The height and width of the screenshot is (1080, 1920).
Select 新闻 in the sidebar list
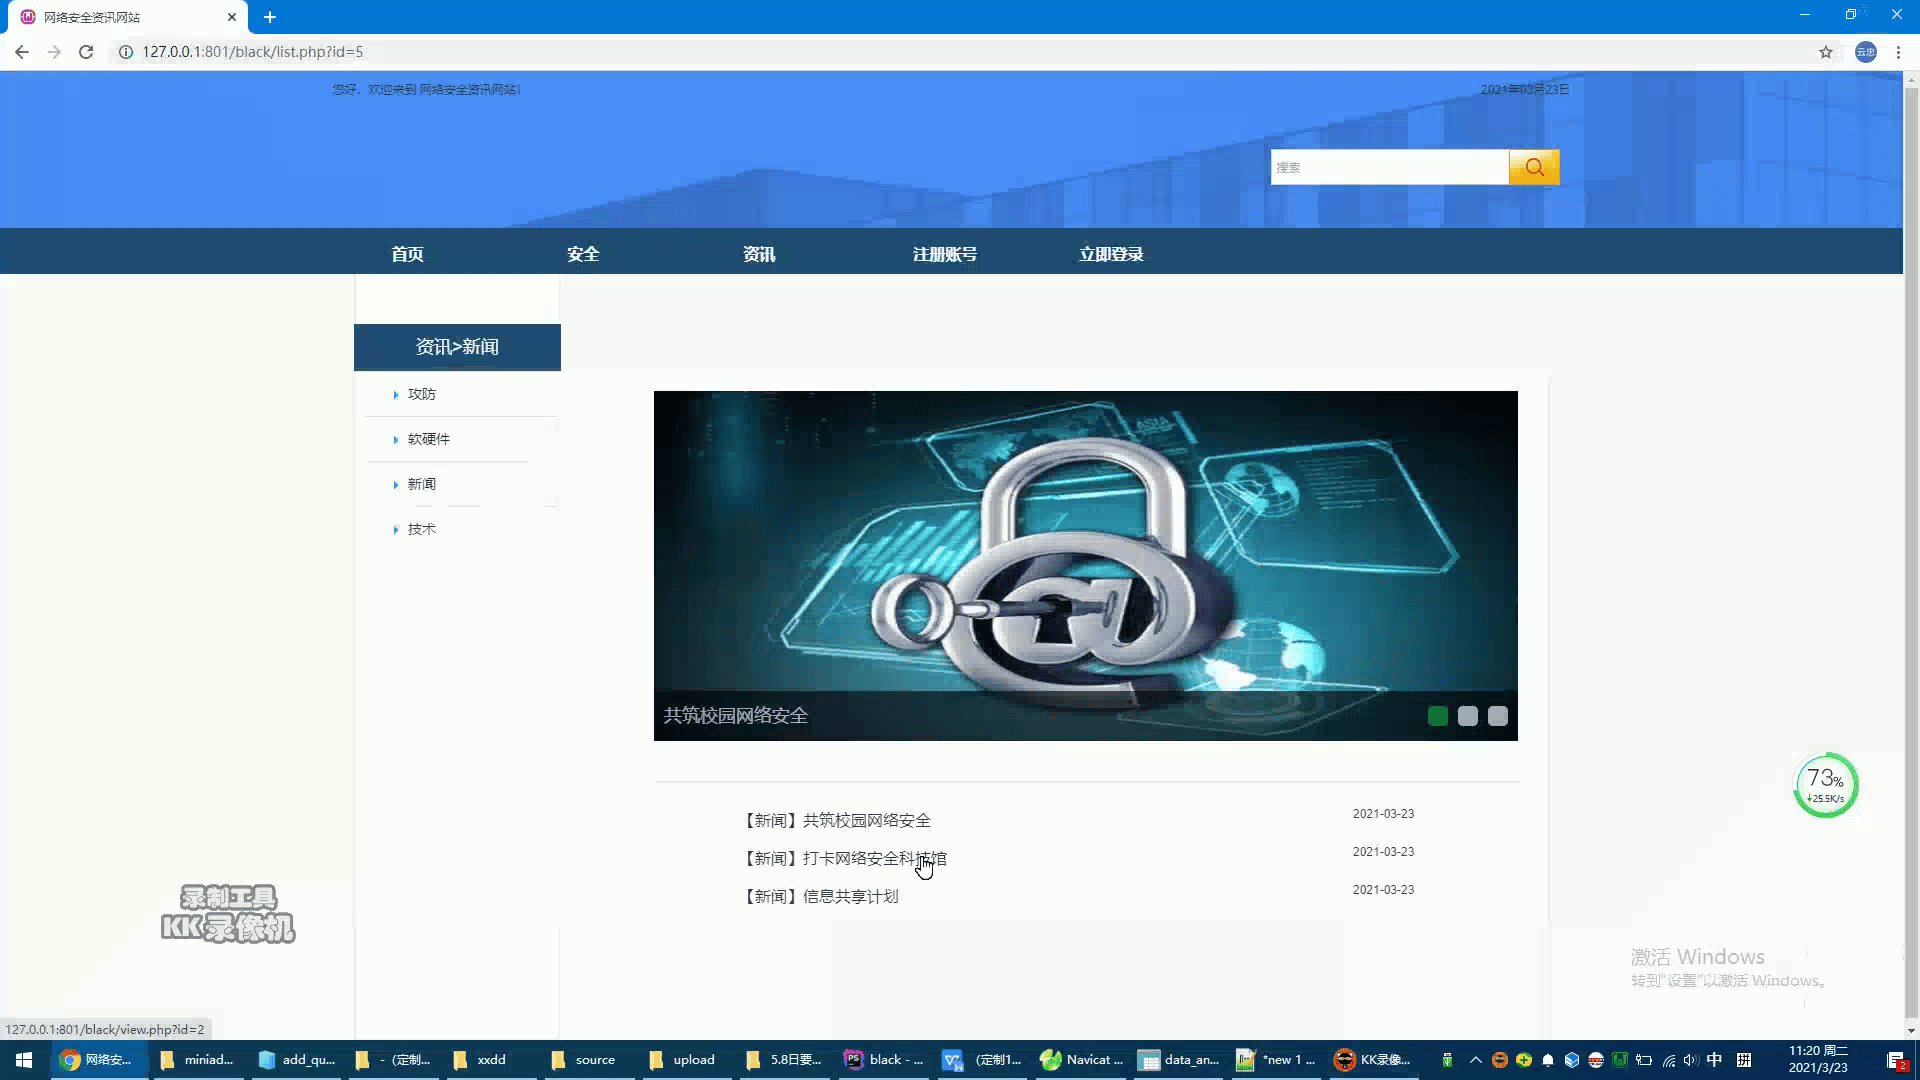click(421, 484)
